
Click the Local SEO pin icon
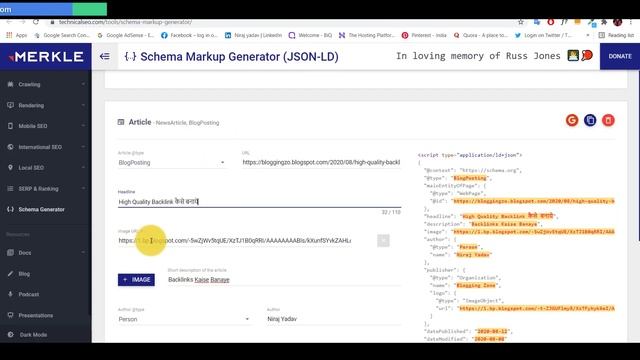point(10,168)
